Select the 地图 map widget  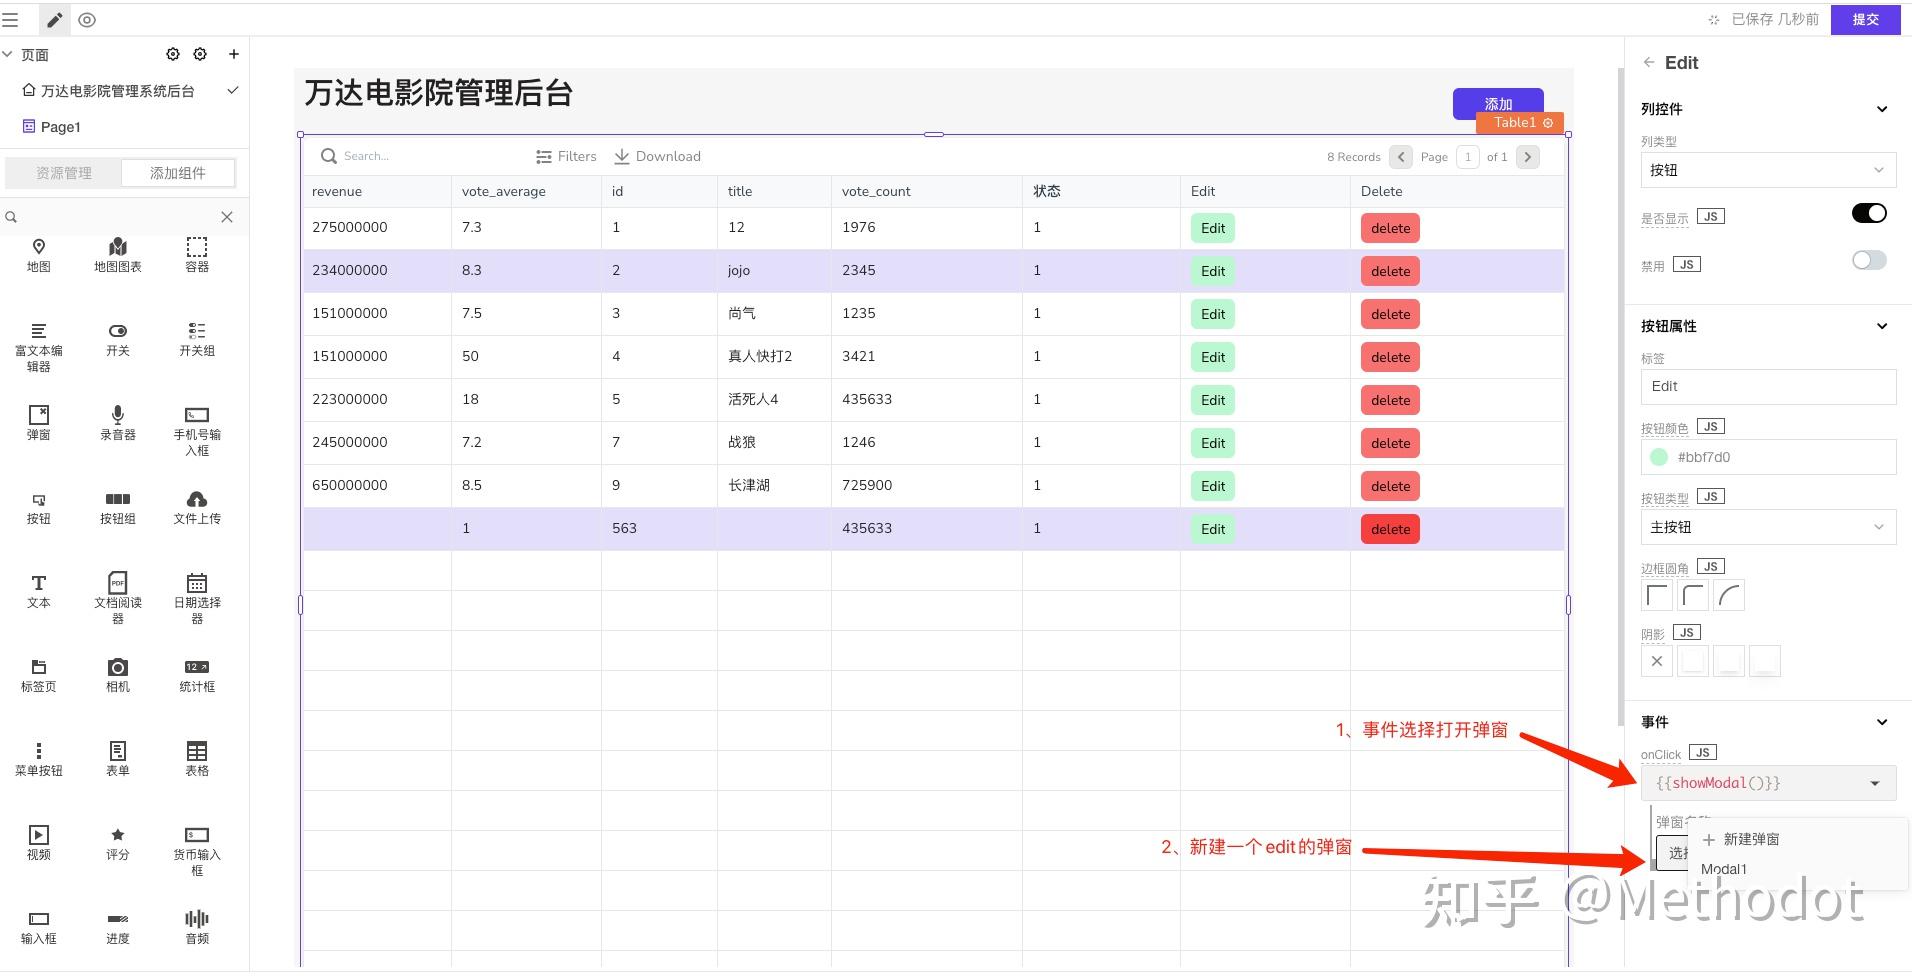[x=39, y=255]
